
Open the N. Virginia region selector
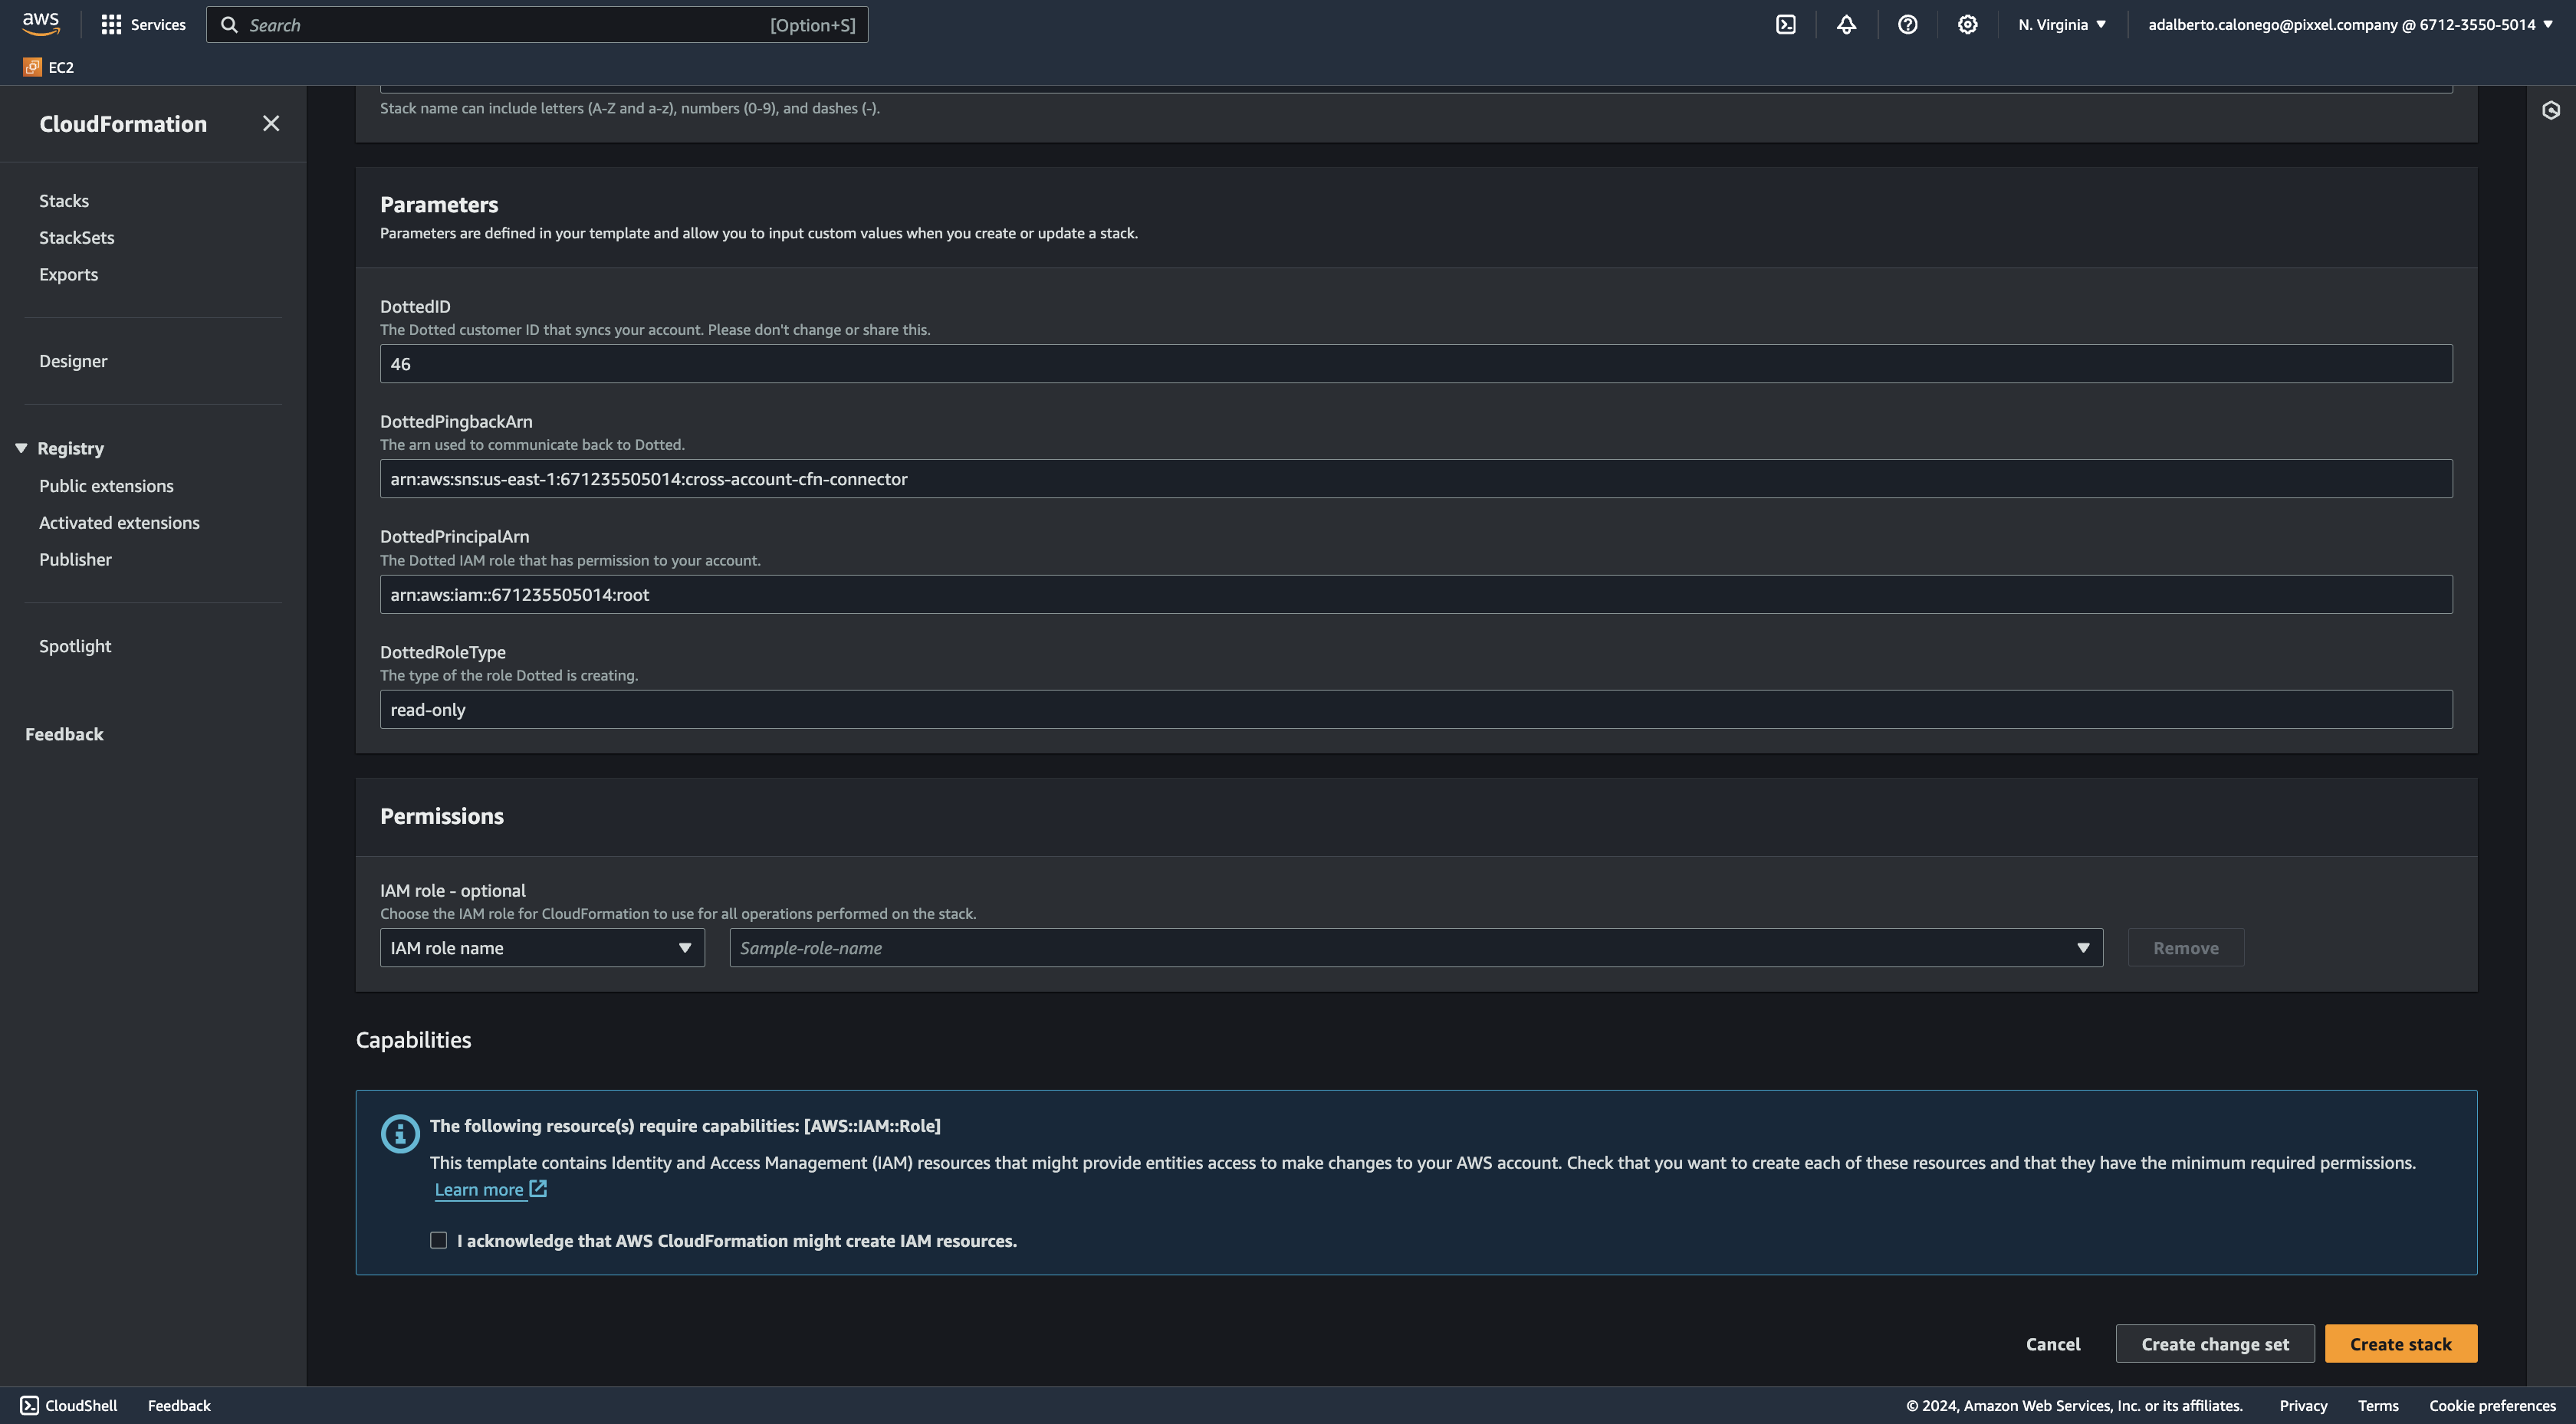click(x=2061, y=25)
